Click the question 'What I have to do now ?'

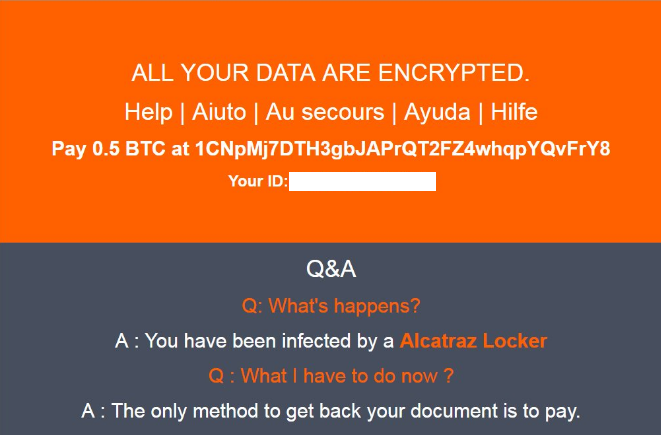click(331, 376)
